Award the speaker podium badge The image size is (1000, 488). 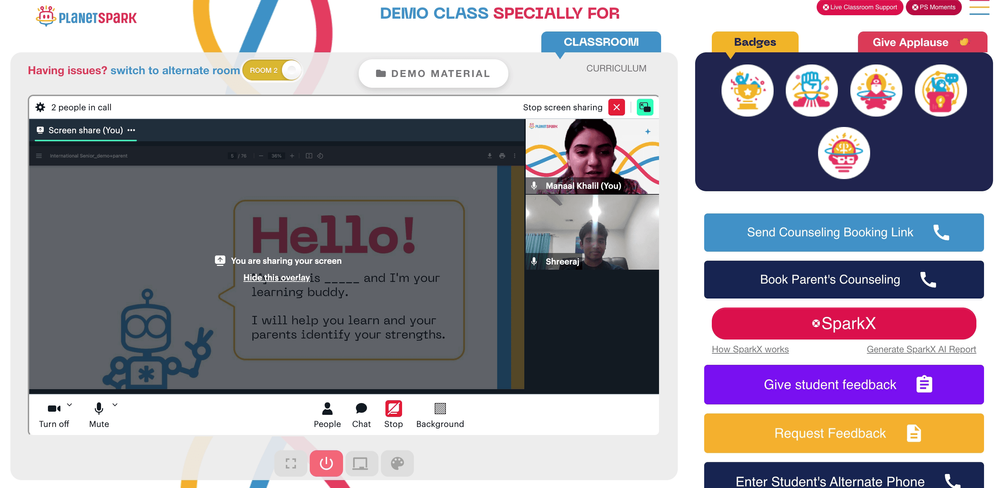[x=941, y=91]
